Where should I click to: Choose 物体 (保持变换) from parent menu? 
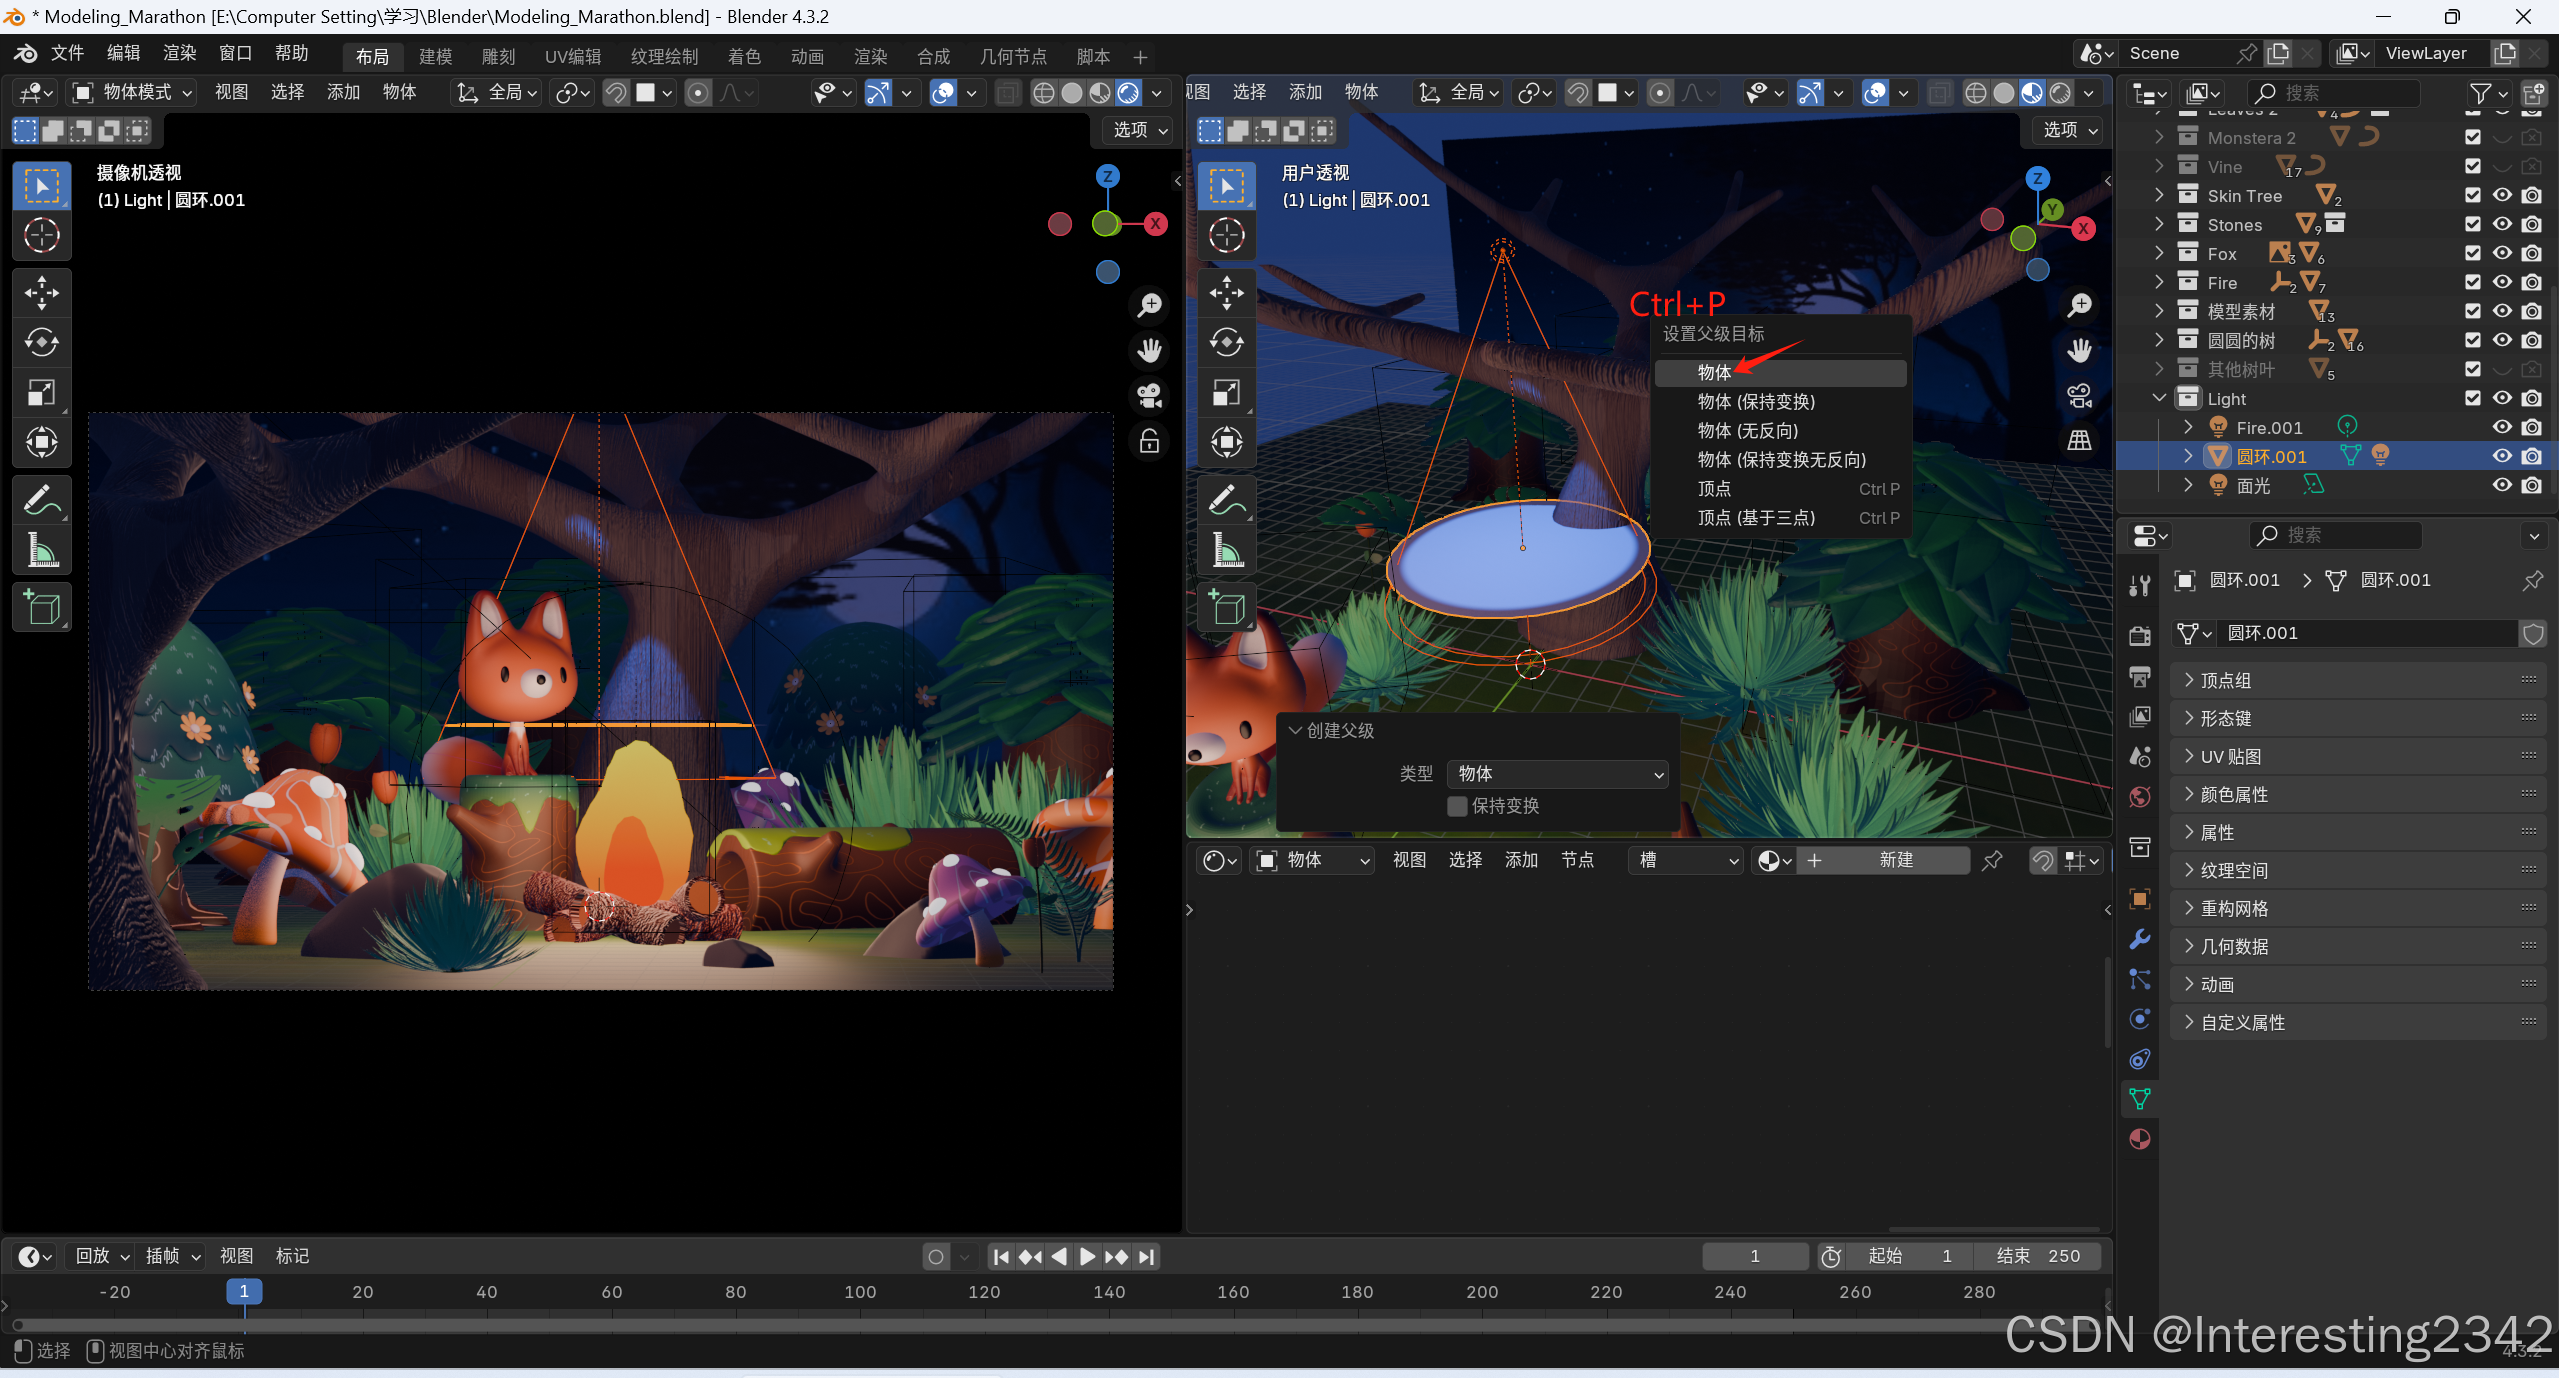1756,402
